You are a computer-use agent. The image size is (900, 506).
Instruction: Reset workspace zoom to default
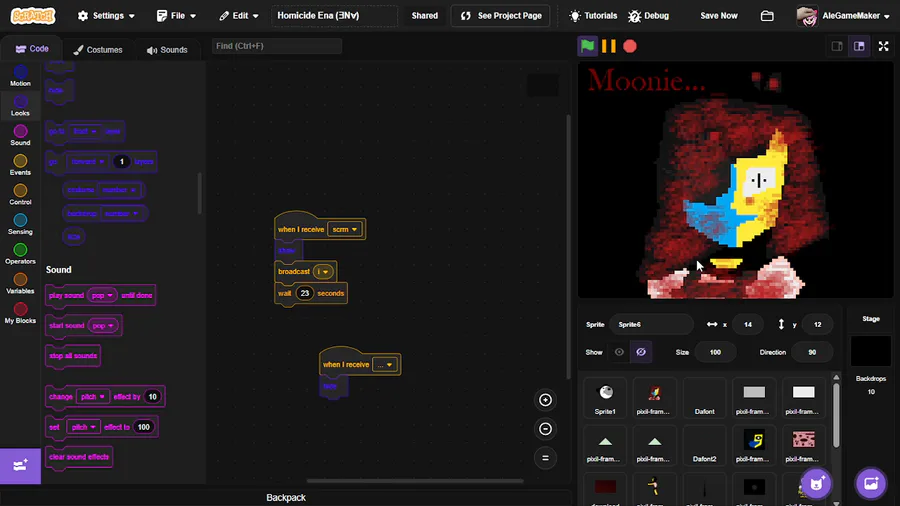coord(545,458)
